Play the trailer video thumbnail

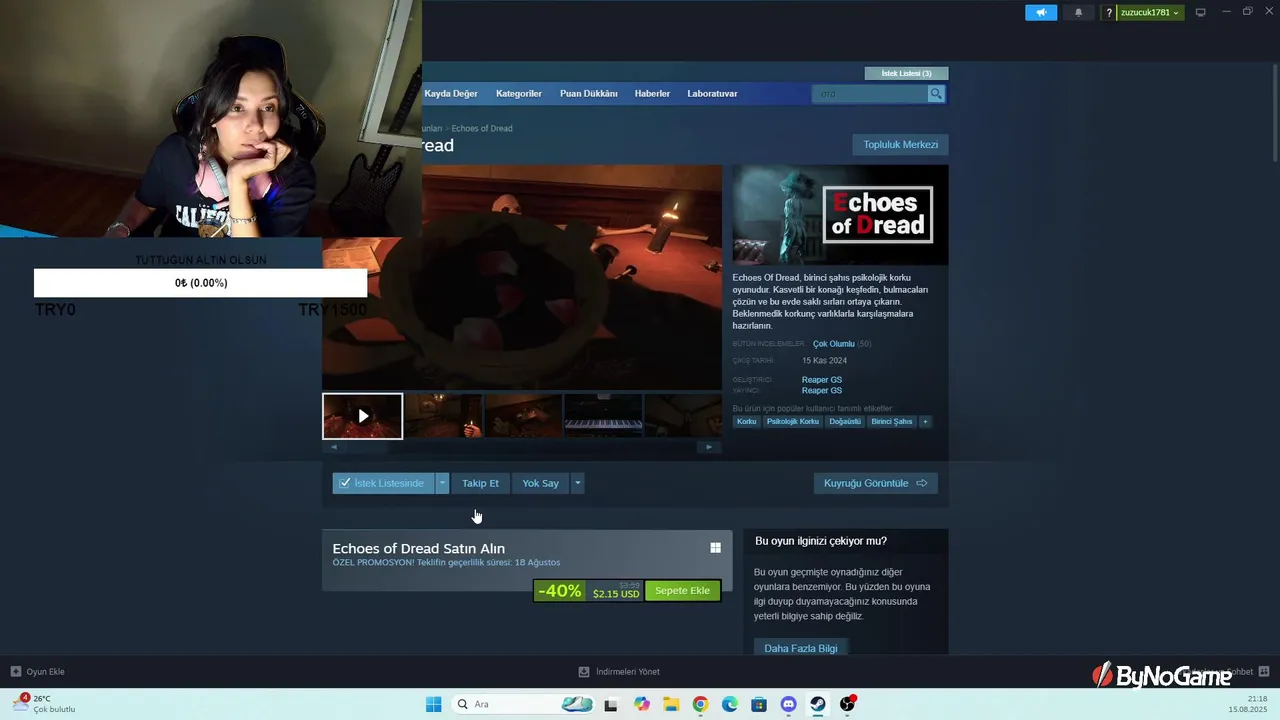click(x=362, y=416)
